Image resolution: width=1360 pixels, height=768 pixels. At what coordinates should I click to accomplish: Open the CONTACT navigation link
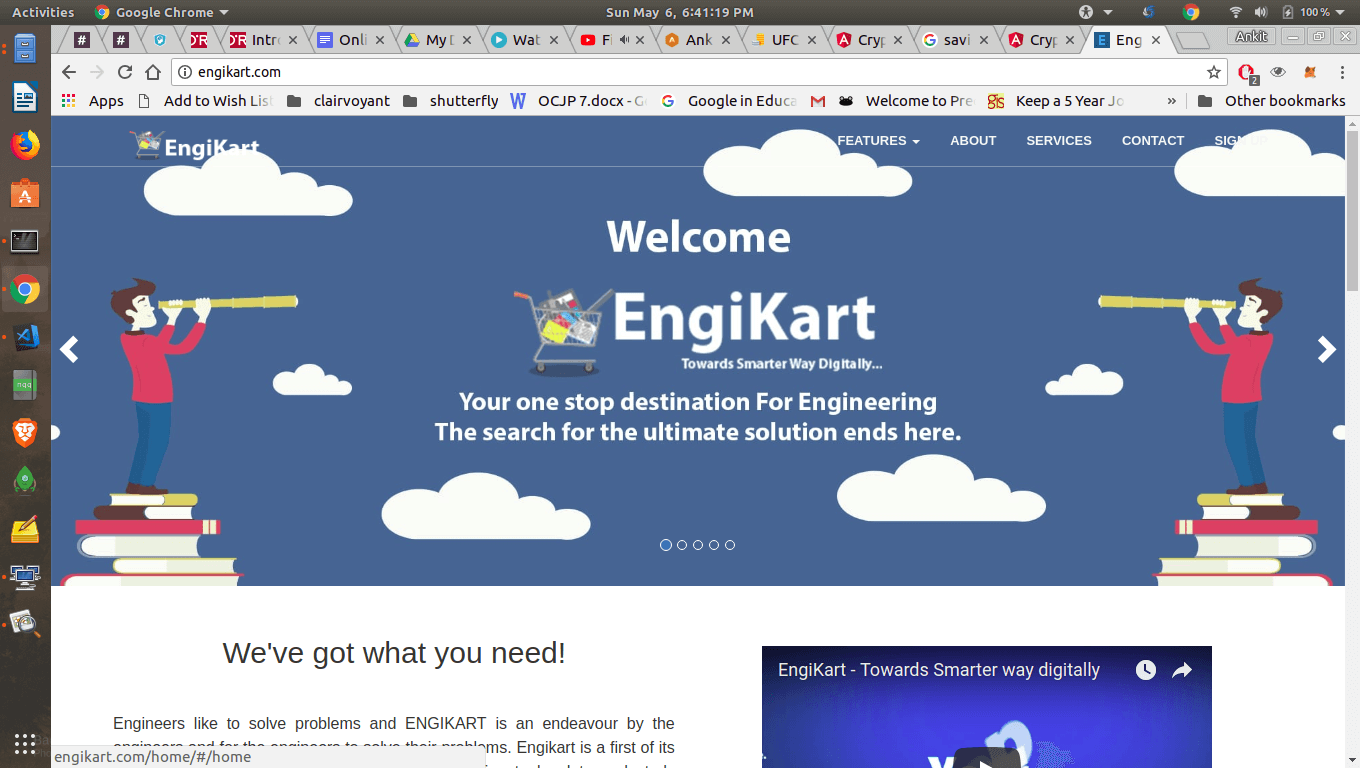pos(1152,141)
